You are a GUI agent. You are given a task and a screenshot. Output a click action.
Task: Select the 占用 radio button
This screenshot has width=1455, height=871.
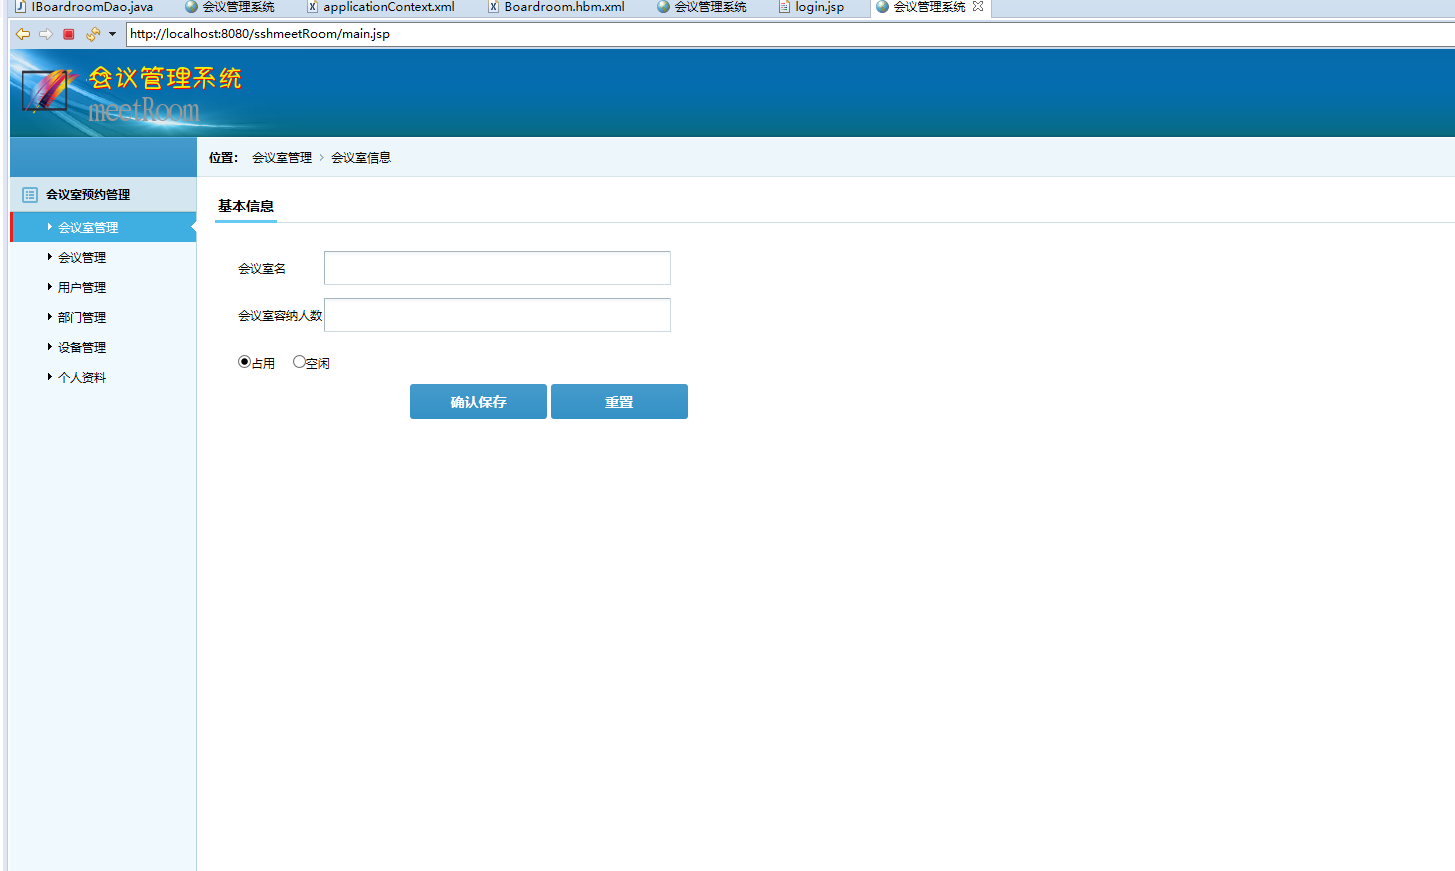[x=244, y=362]
